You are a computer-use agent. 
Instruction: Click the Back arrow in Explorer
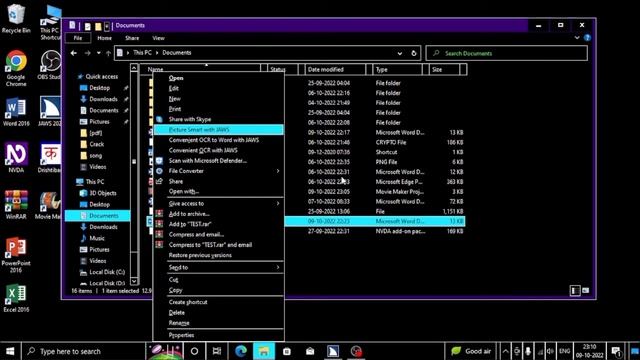pyautogui.click(x=73, y=53)
